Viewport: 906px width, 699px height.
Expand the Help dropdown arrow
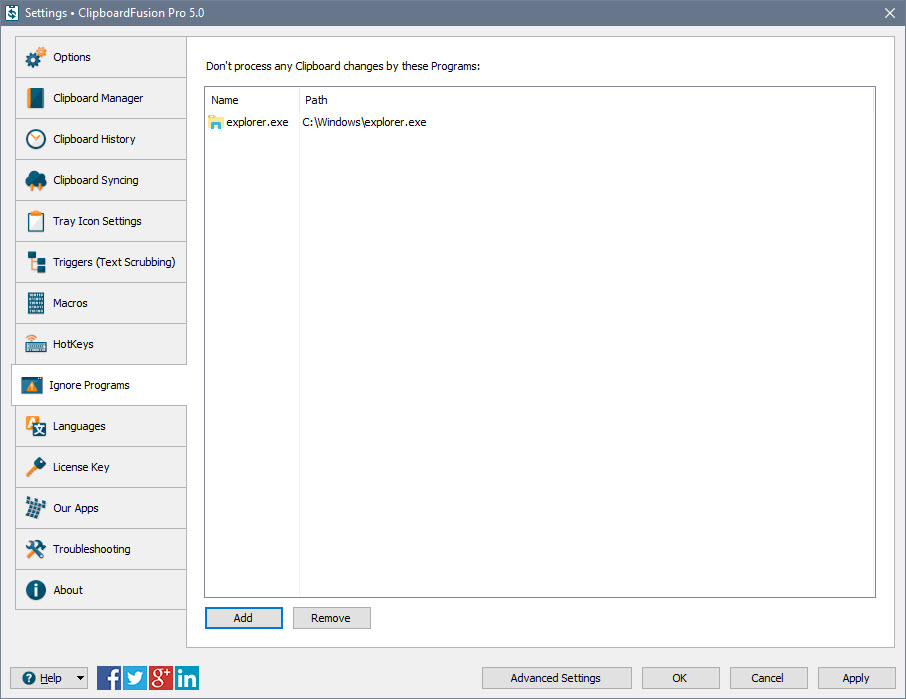pyautogui.click(x=81, y=678)
